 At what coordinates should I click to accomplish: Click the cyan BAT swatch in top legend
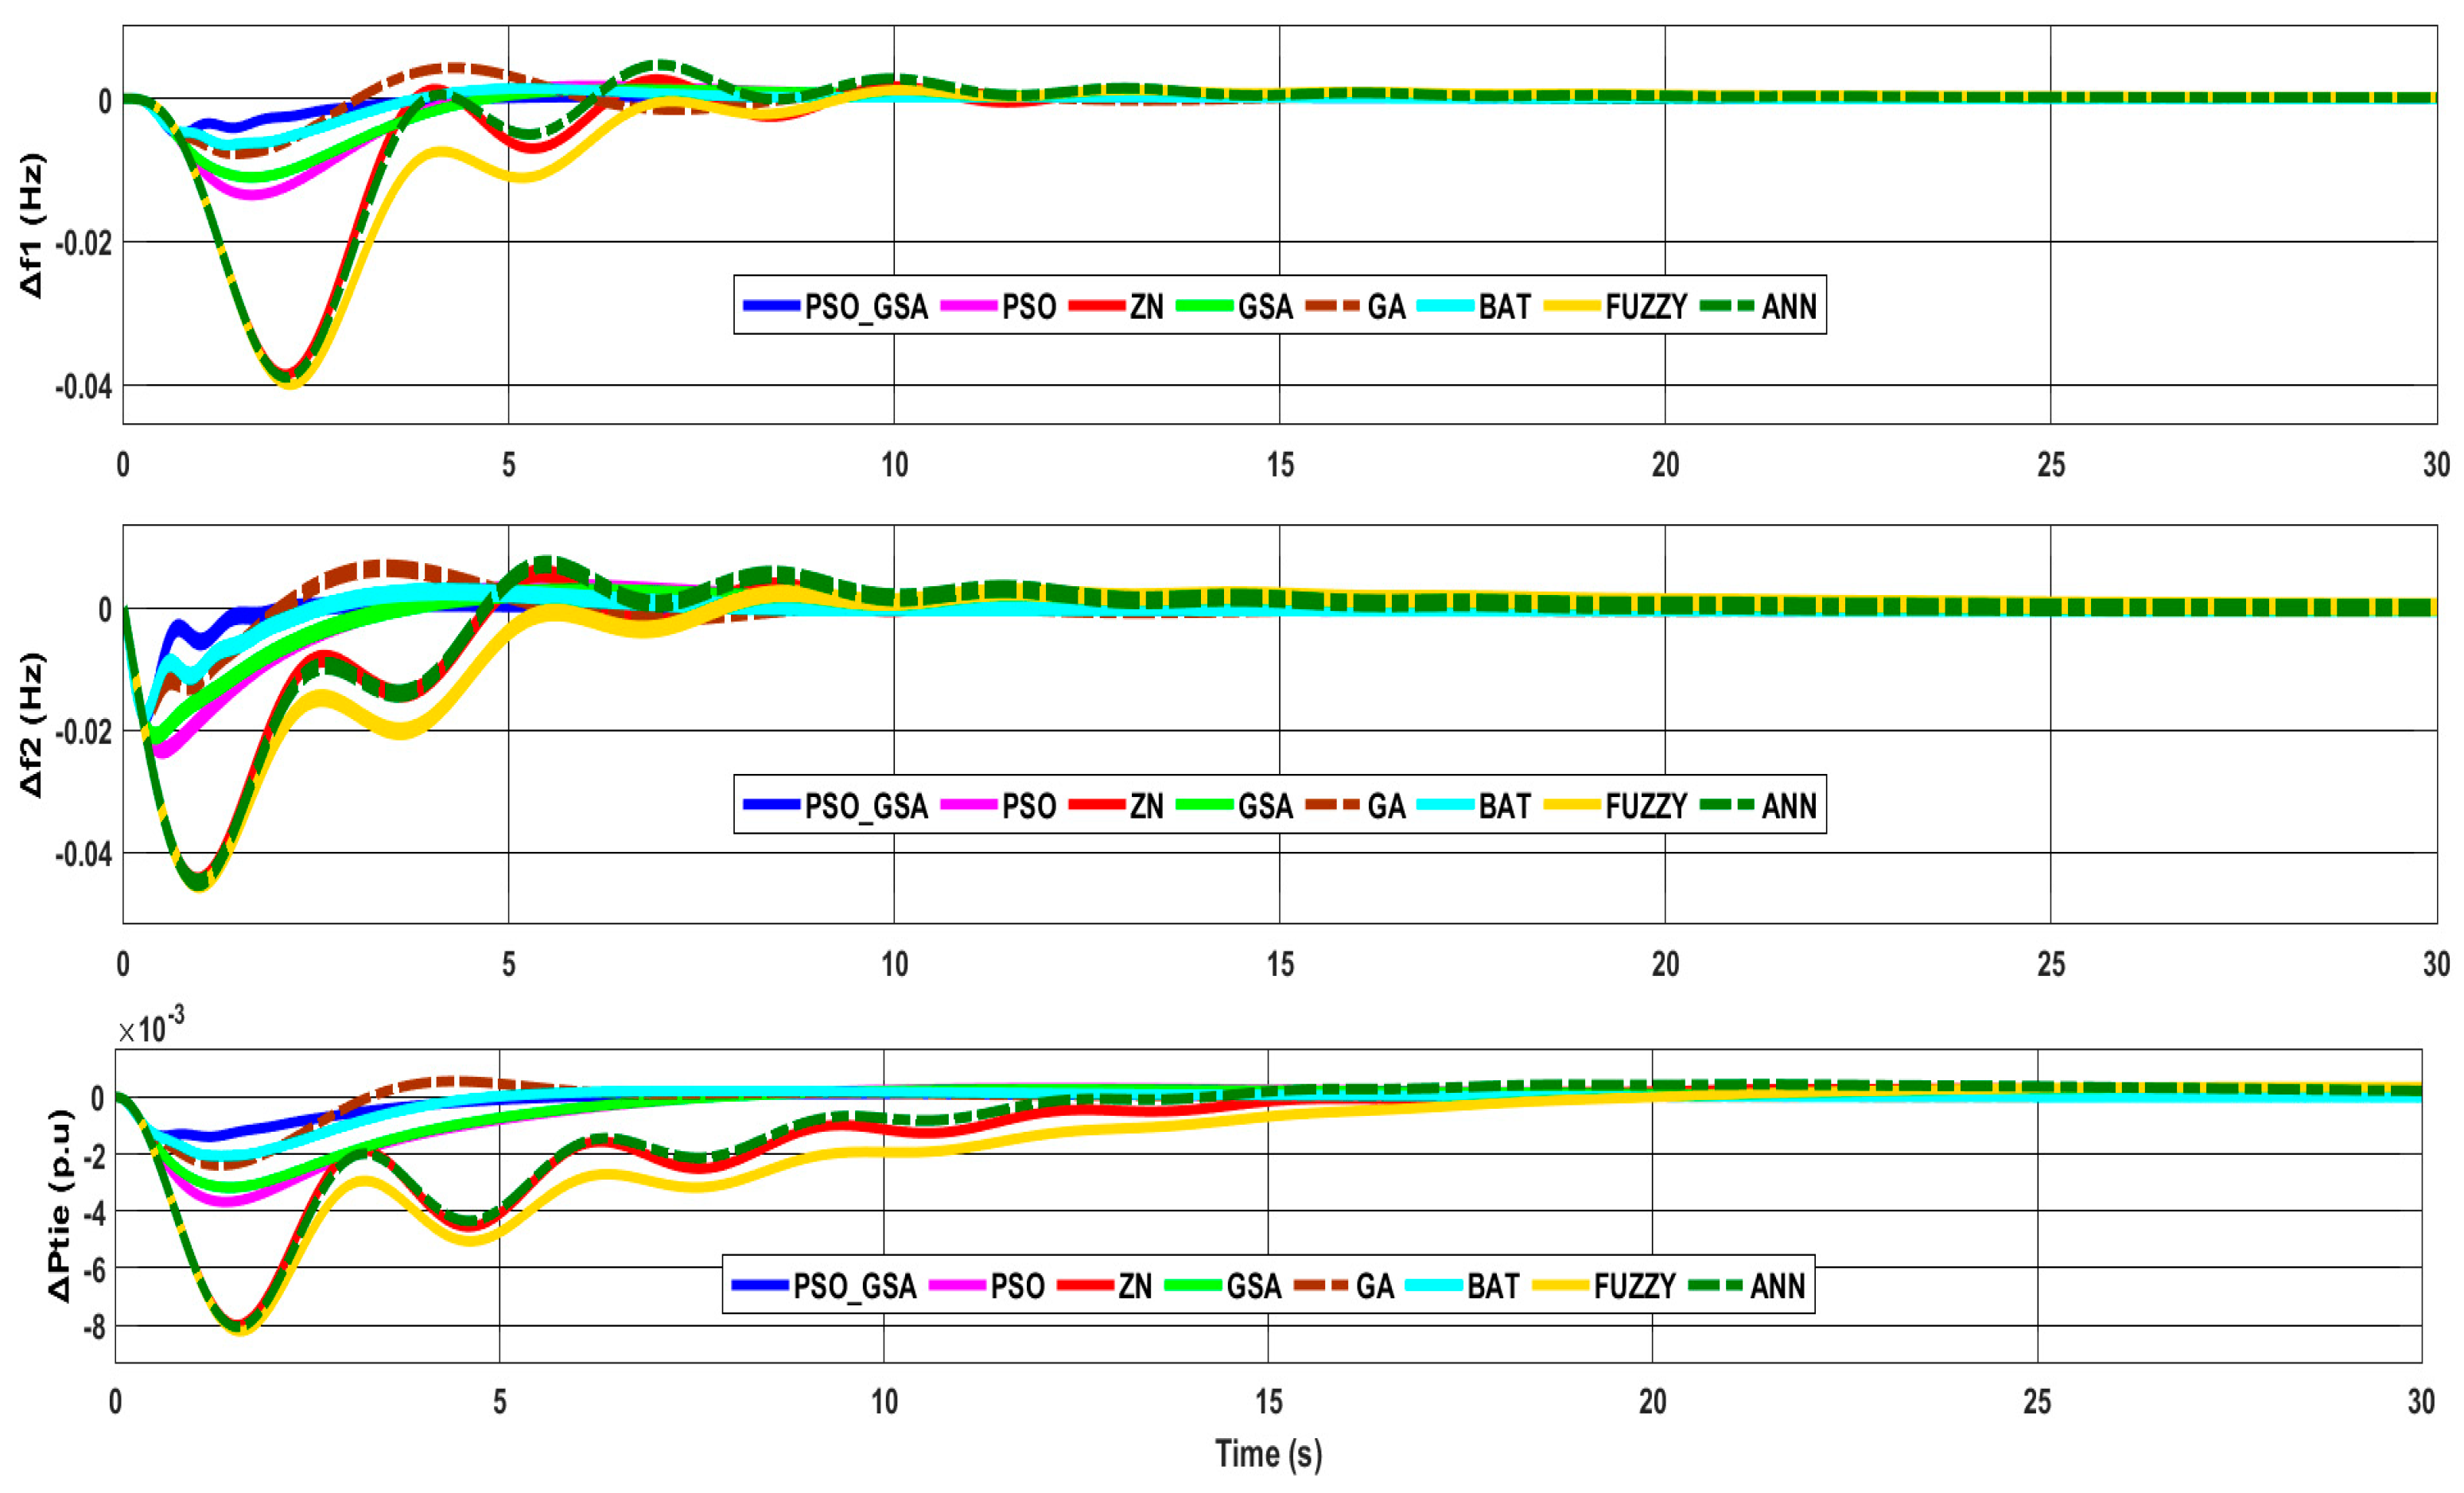coord(1445,306)
